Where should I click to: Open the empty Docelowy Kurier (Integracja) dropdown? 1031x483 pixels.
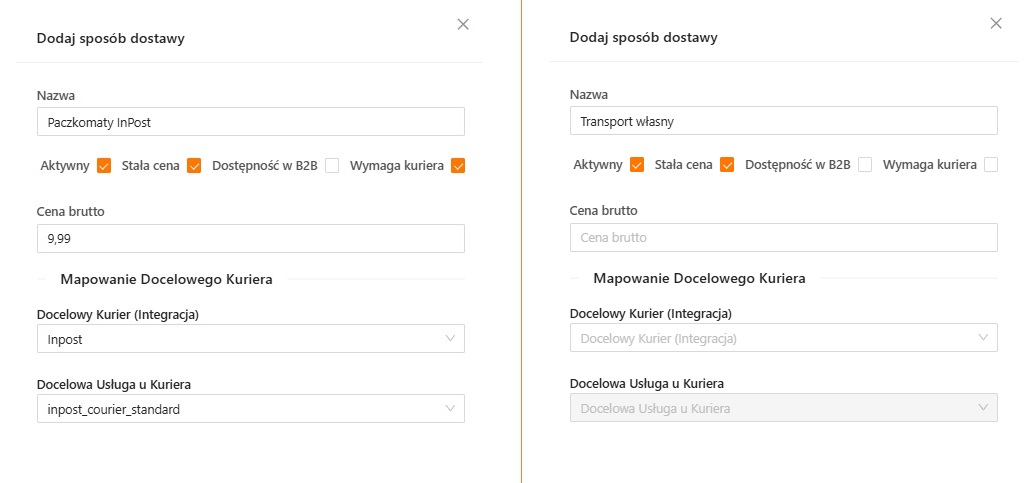click(x=783, y=339)
